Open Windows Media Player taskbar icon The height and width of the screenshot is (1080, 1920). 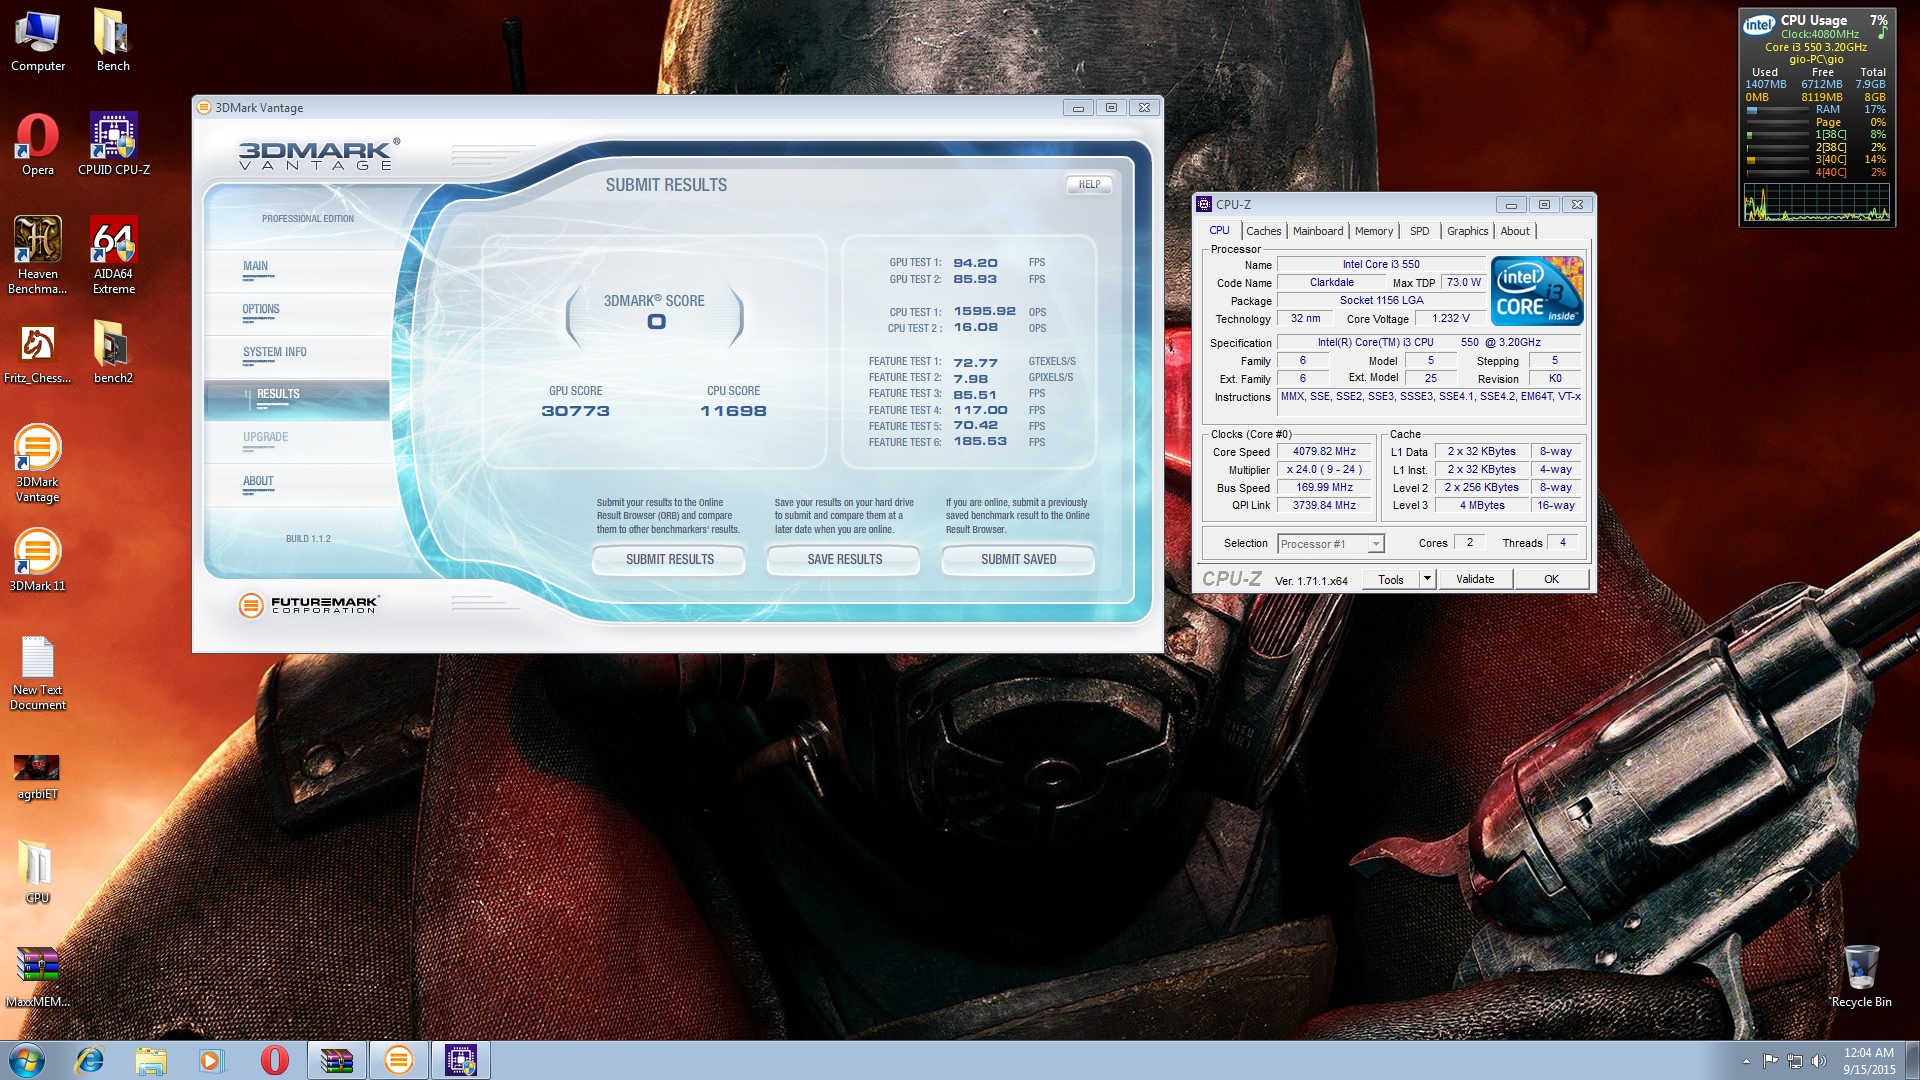tap(212, 1060)
